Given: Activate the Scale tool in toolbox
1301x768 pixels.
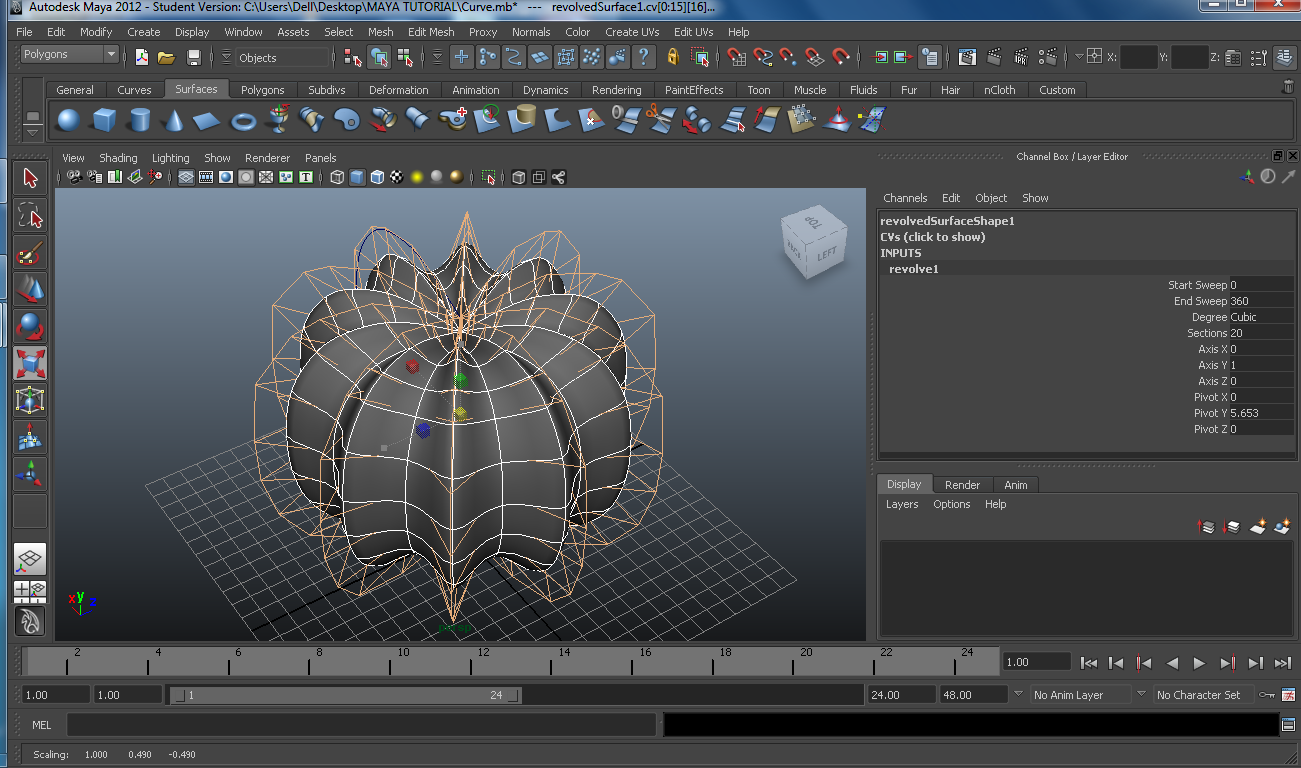Looking at the screenshot, I should coord(30,363).
